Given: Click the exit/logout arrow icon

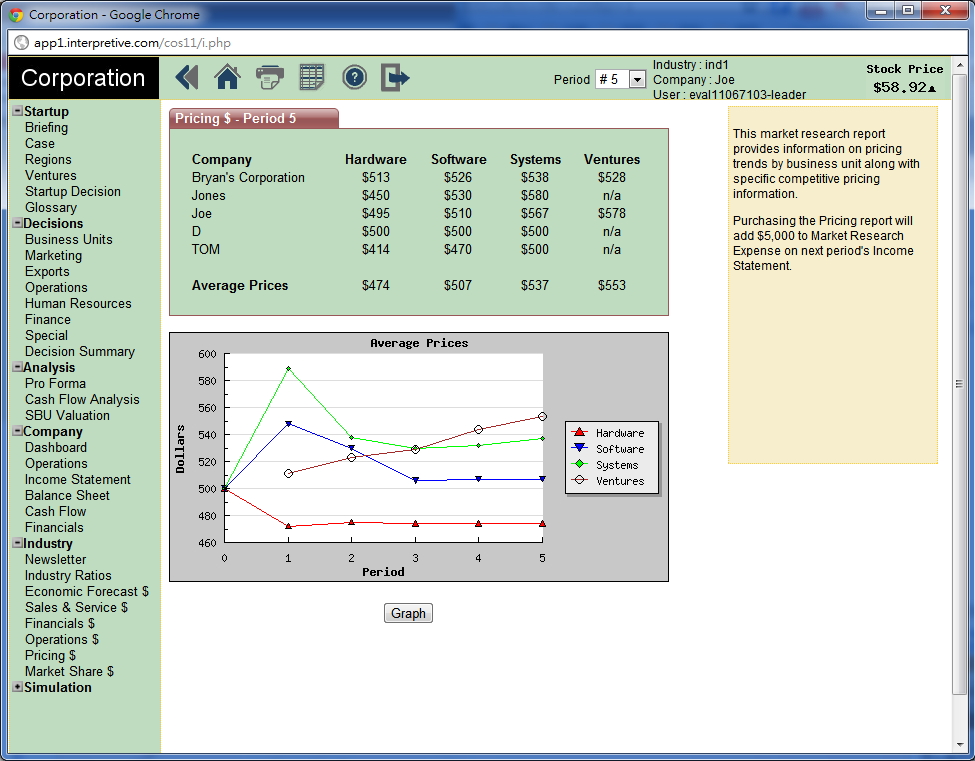Looking at the screenshot, I should (x=396, y=78).
